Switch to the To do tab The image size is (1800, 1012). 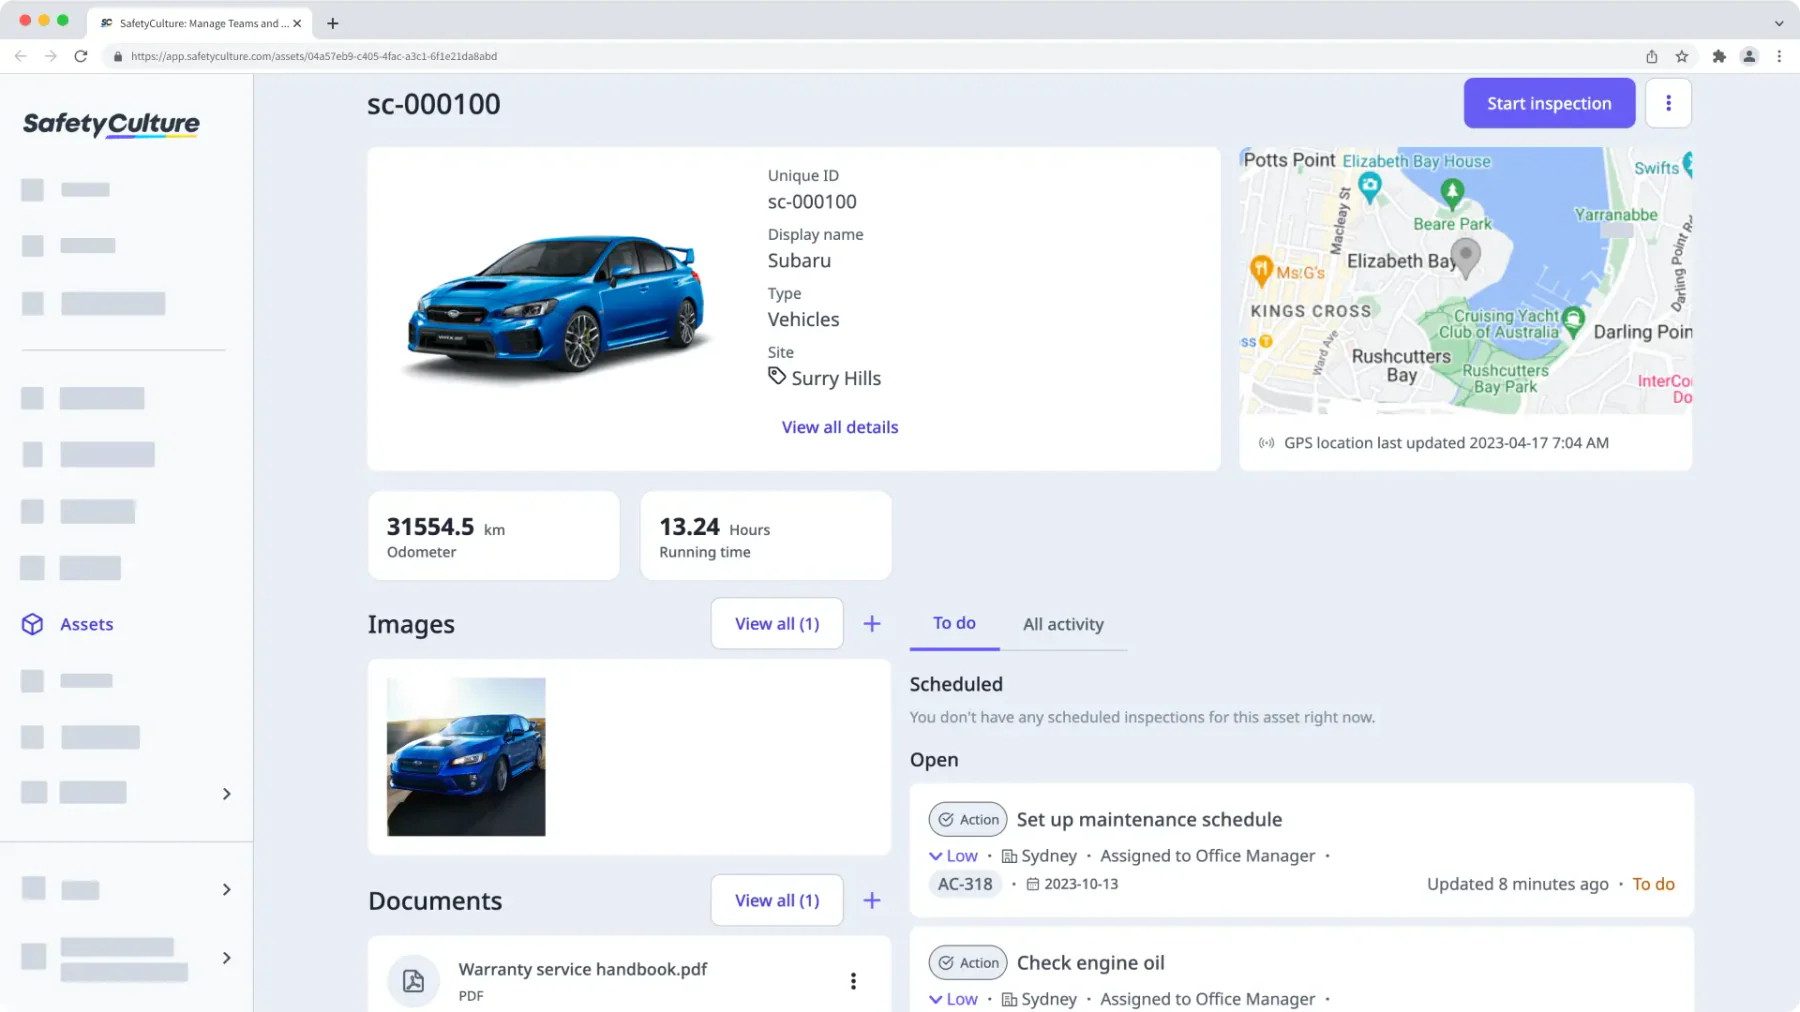(x=954, y=623)
